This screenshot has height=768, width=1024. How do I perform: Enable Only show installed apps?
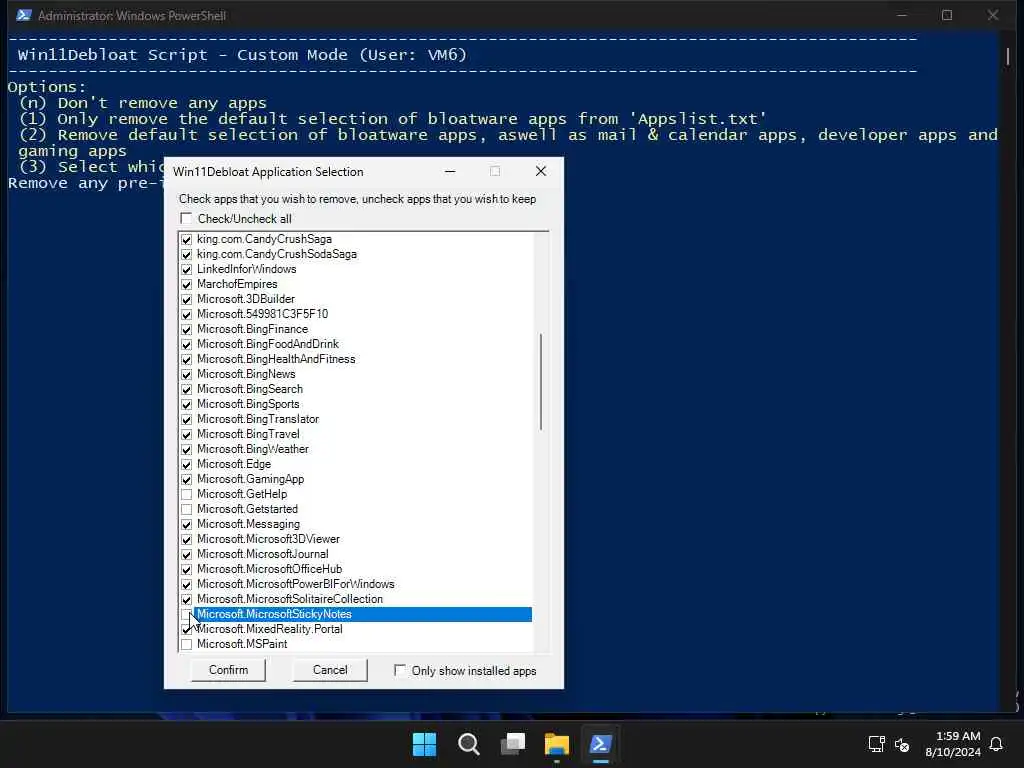[400, 670]
